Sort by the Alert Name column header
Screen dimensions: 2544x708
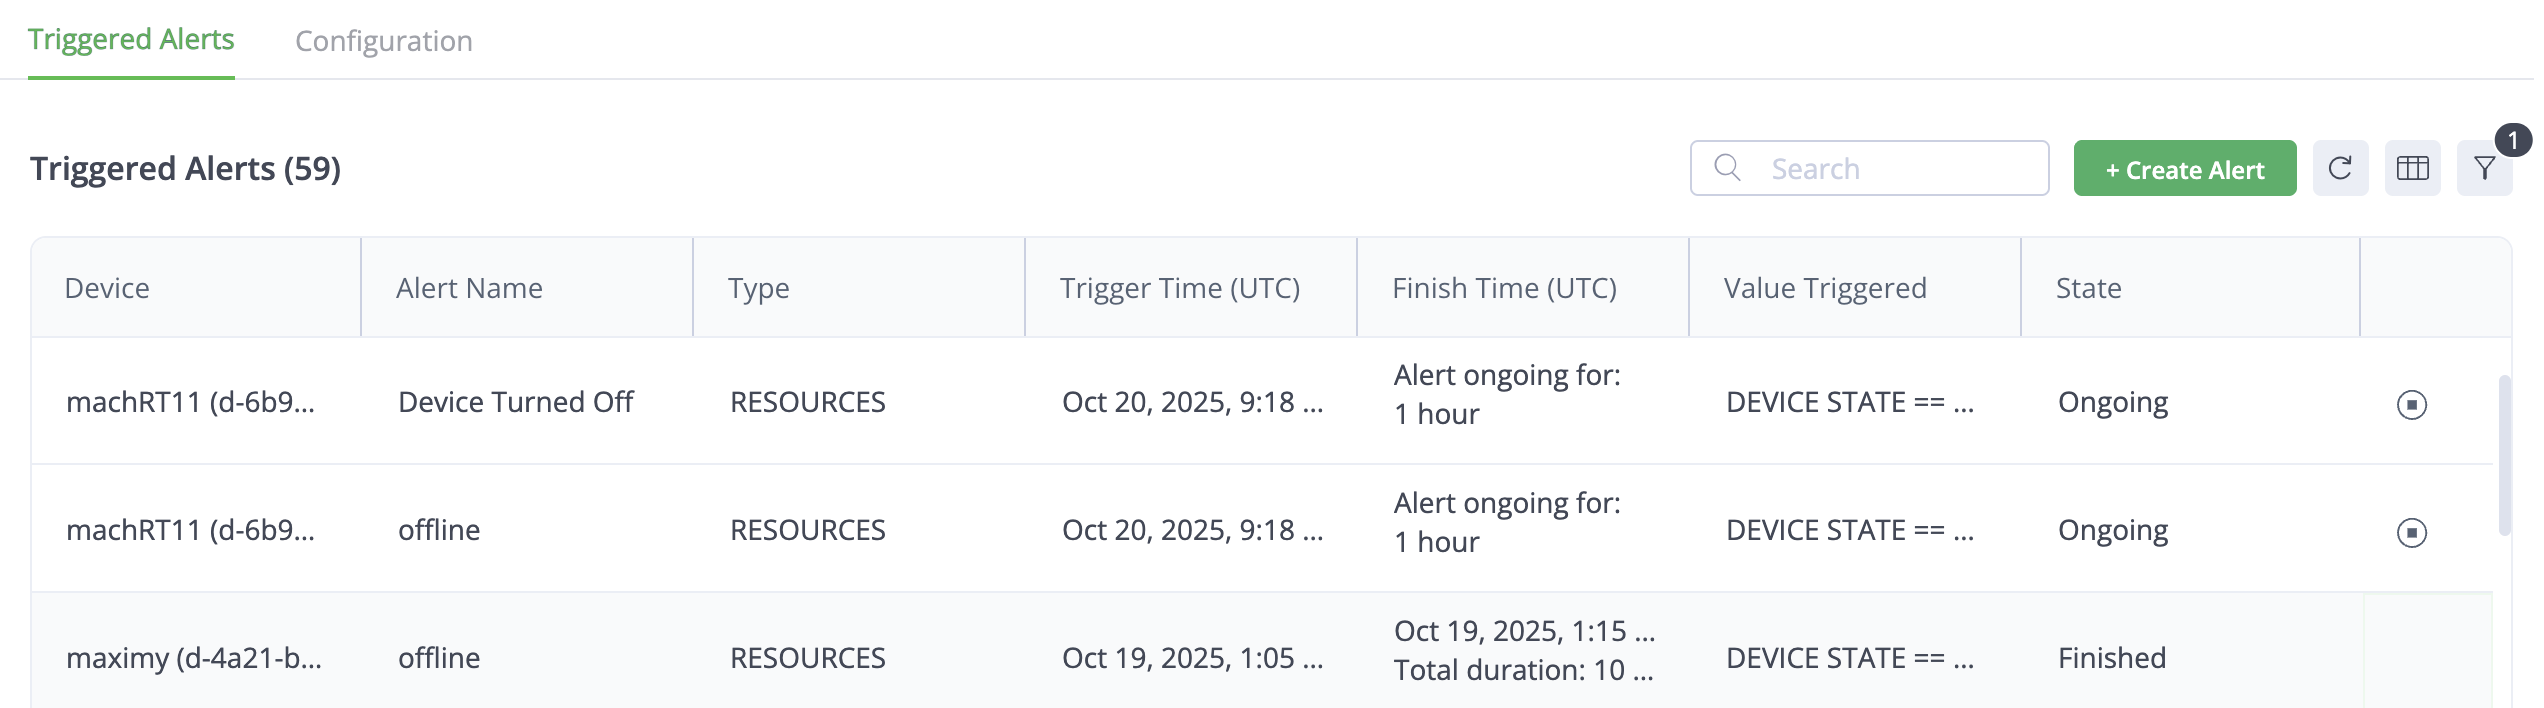(469, 288)
